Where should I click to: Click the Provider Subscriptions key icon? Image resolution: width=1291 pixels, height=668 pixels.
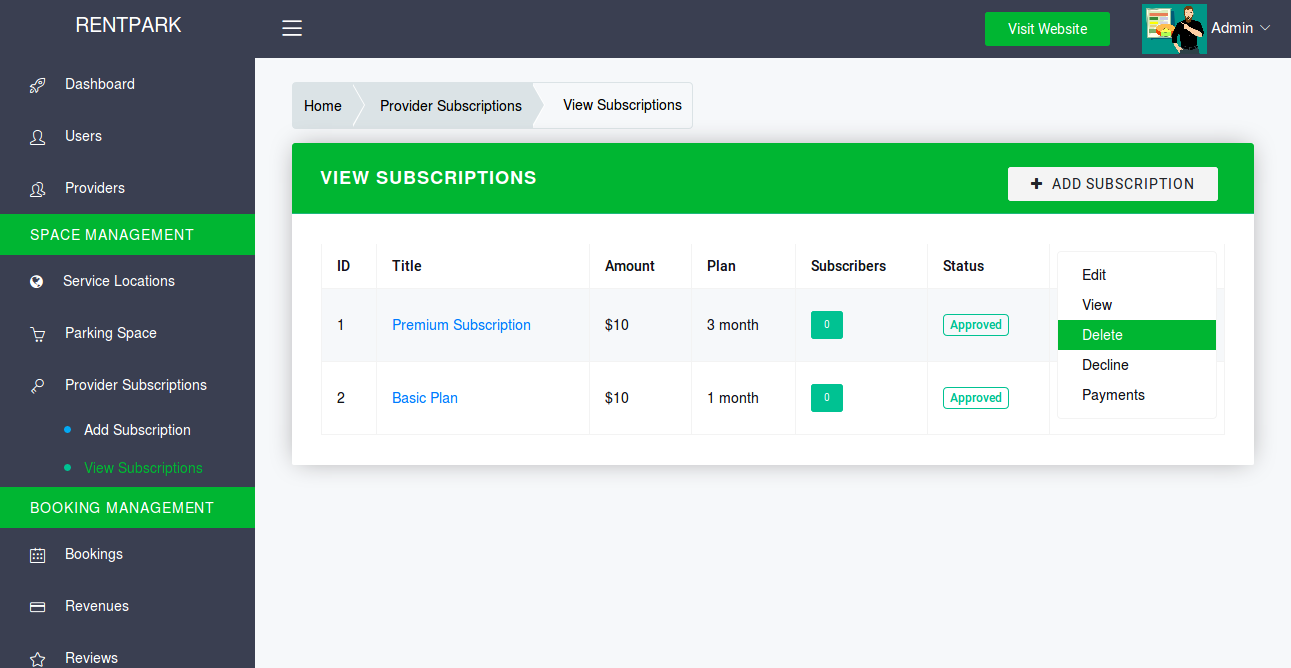click(x=38, y=386)
